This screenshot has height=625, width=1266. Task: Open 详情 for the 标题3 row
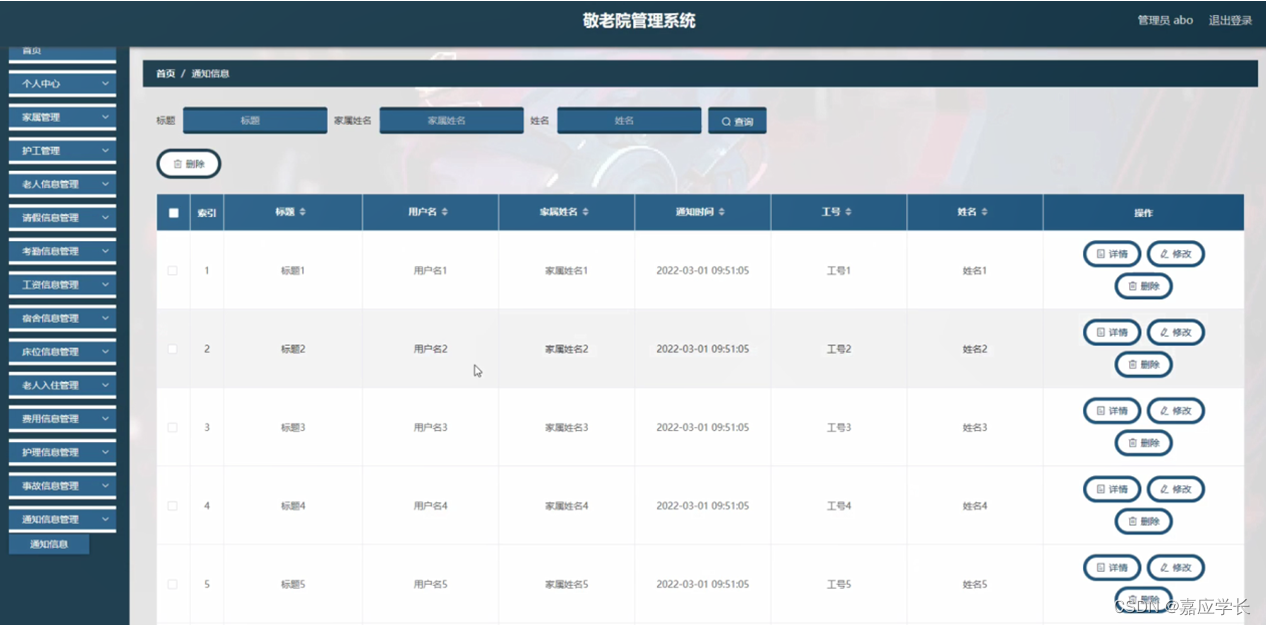(1112, 411)
